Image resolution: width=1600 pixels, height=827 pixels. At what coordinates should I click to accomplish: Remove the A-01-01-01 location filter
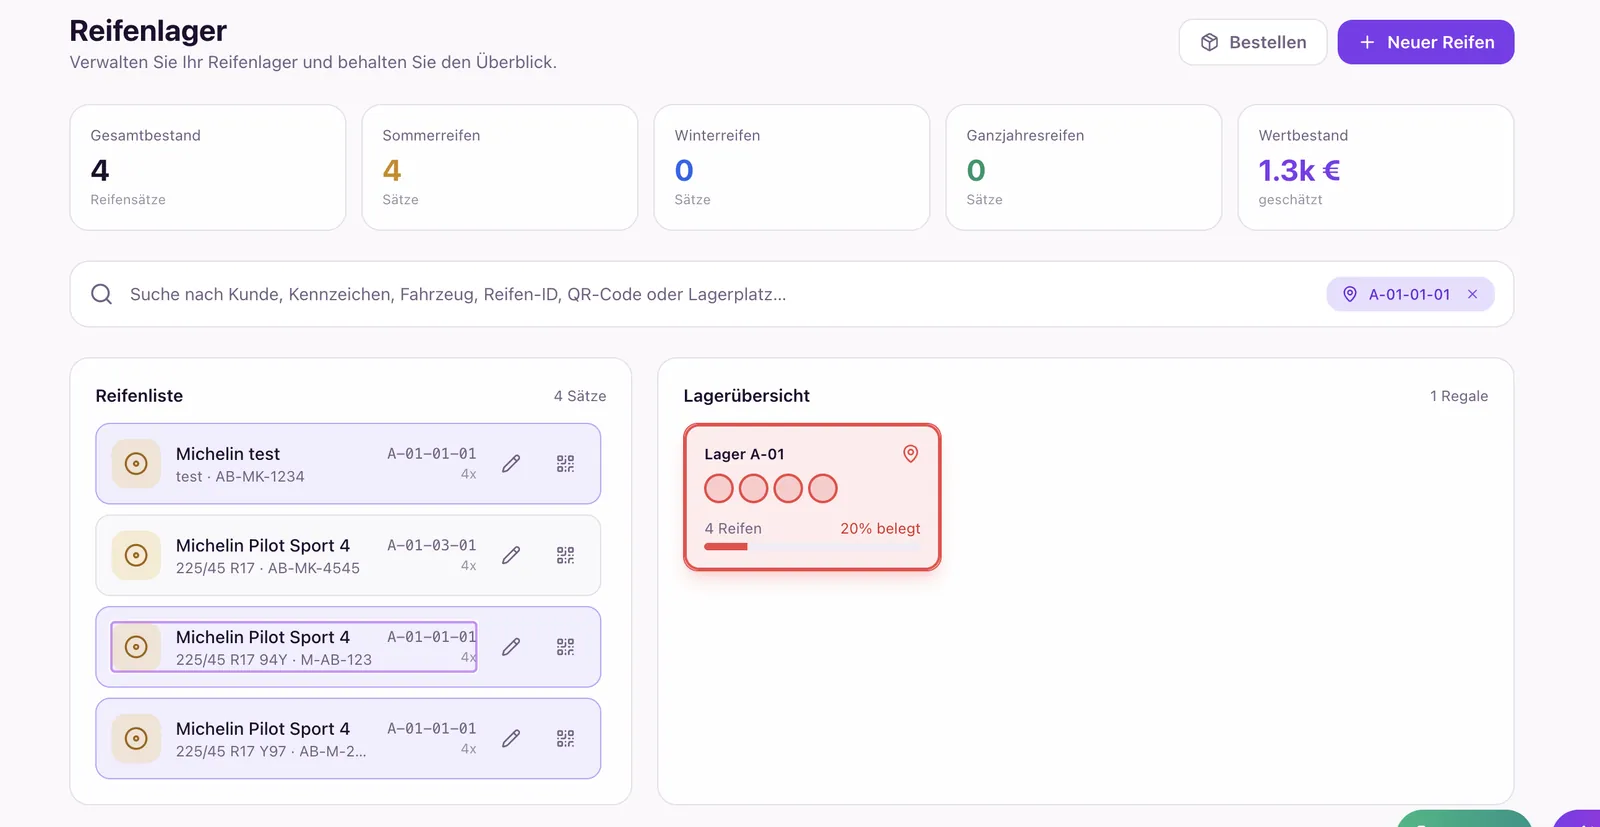click(x=1472, y=294)
